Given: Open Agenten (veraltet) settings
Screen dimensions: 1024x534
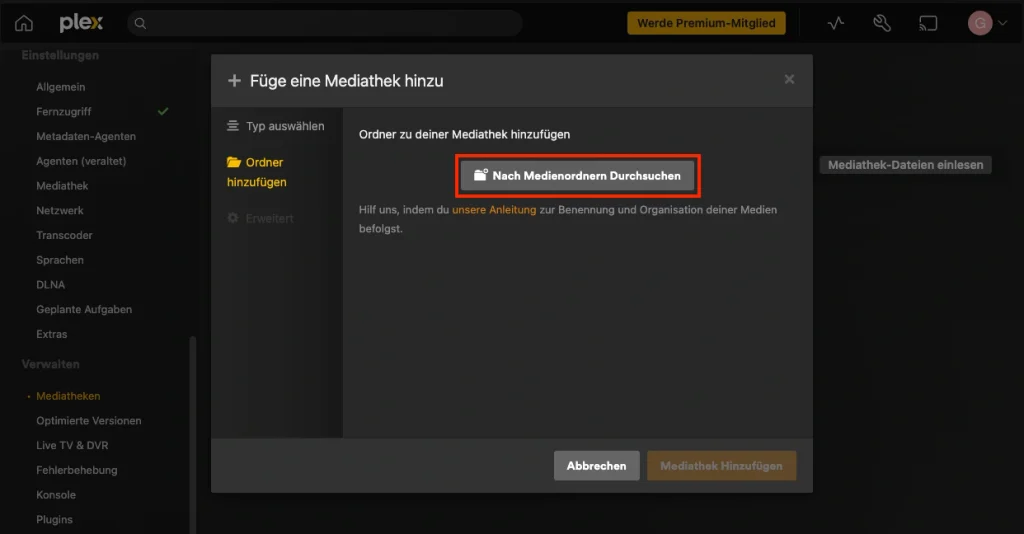Looking at the screenshot, I should click(81, 161).
